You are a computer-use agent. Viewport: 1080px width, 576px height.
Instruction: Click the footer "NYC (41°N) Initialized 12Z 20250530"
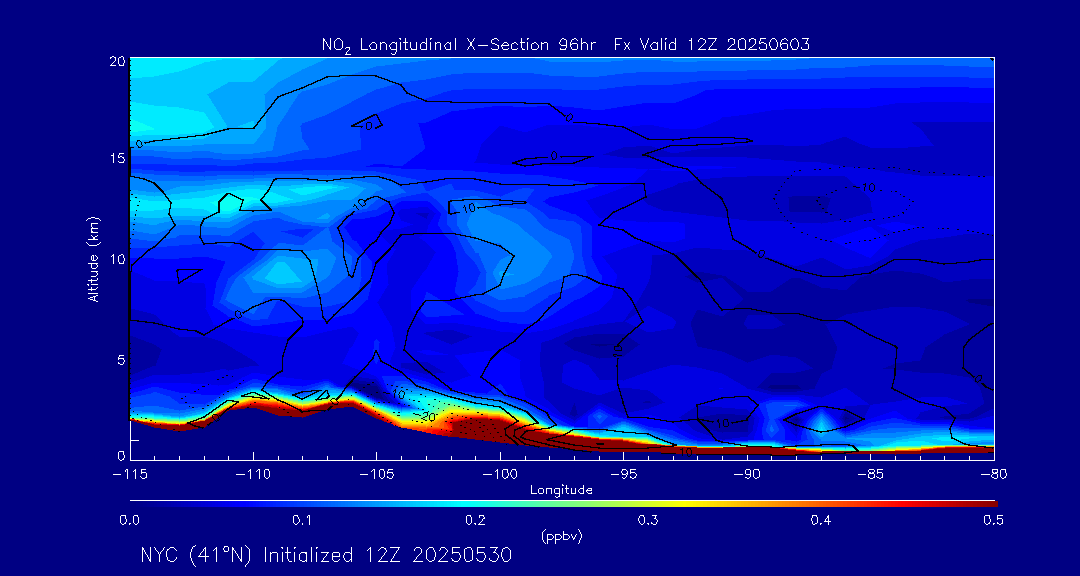pos(326,555)
